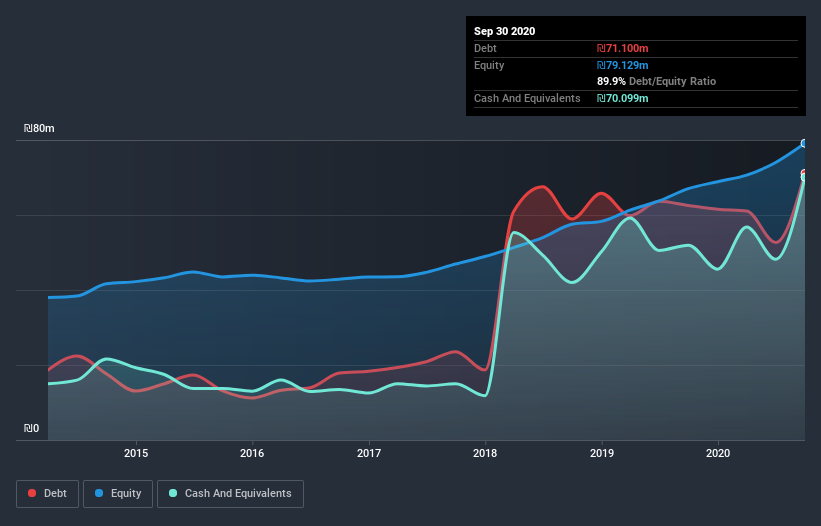Toggle the Equity series in the legend
Screen dimensions: 821x526
point(118,494)
